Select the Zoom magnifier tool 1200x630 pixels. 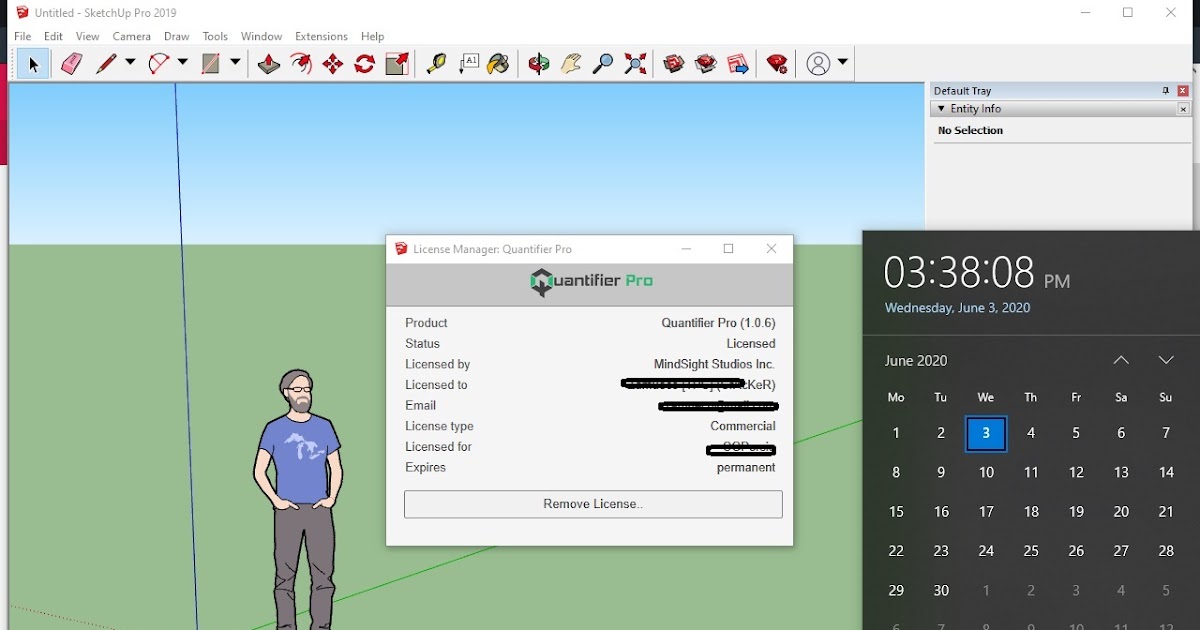coord(603,64)
